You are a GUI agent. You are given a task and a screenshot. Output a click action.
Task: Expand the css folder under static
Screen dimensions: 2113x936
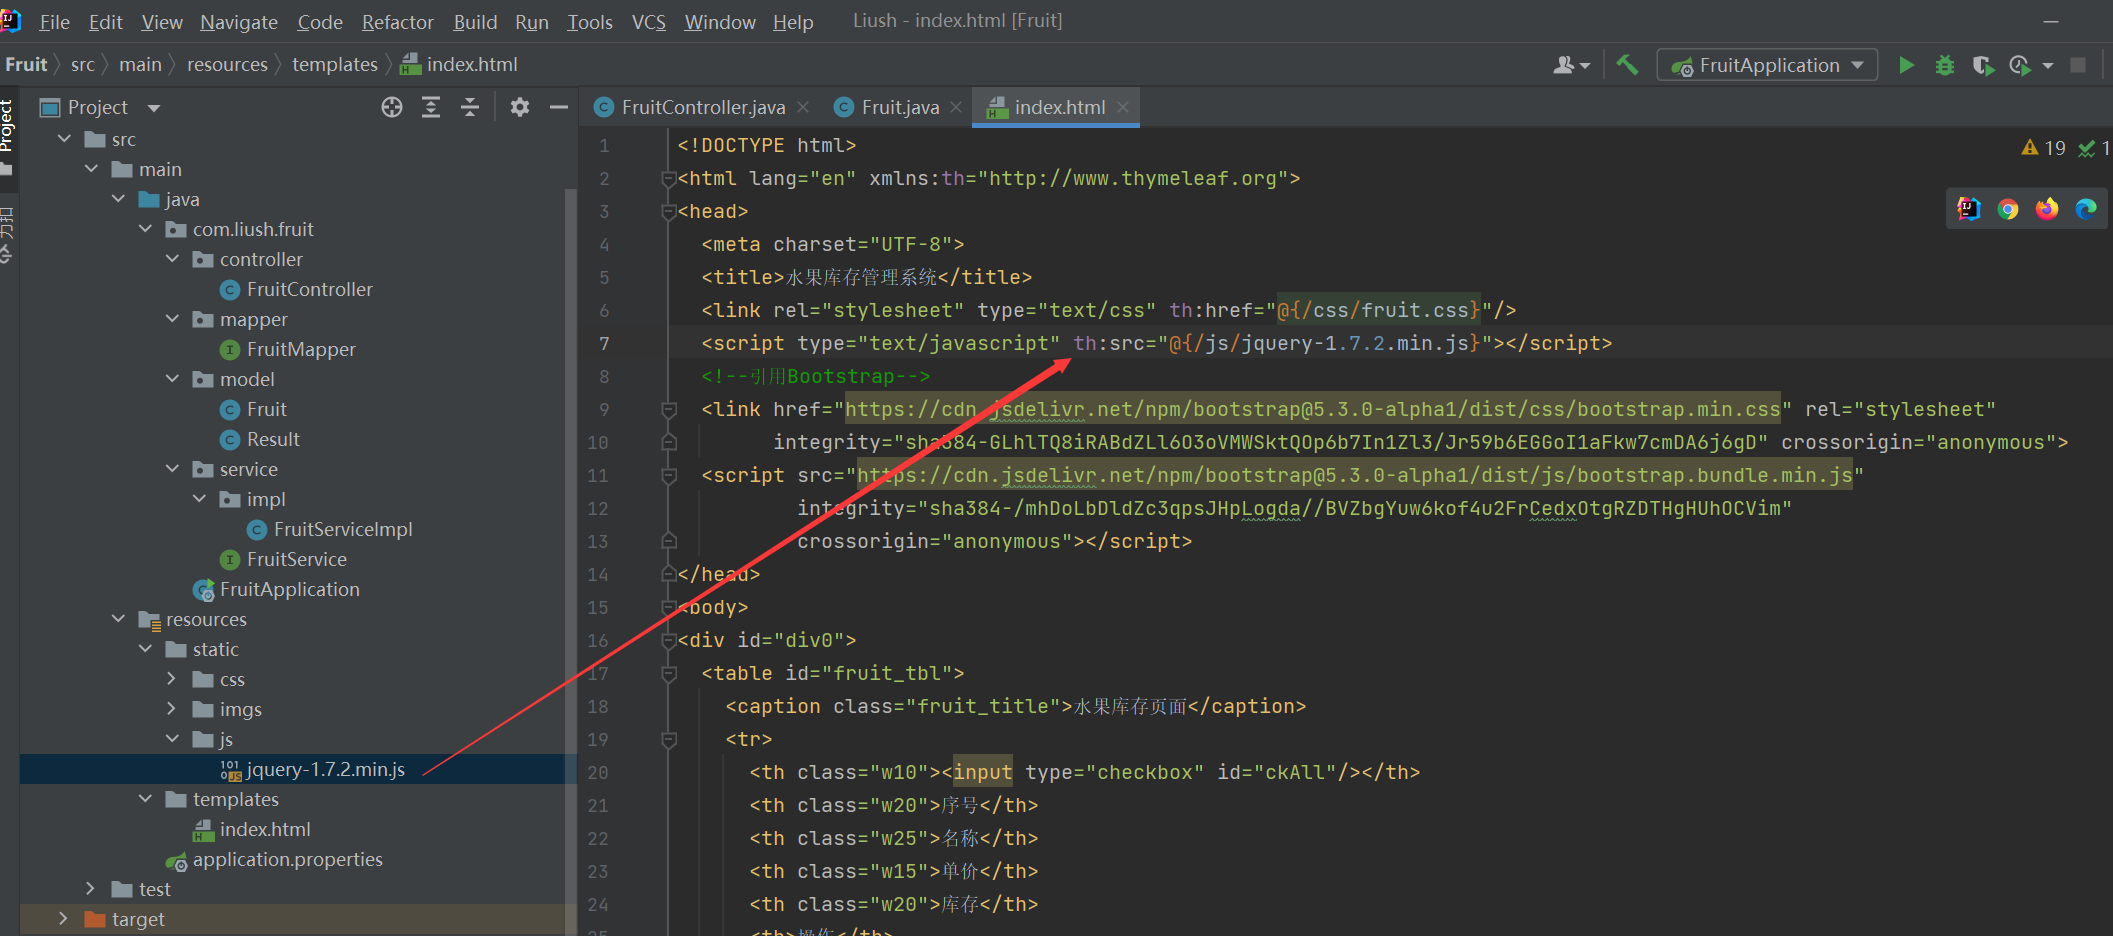pyautogui.click(x=172, y=679)
